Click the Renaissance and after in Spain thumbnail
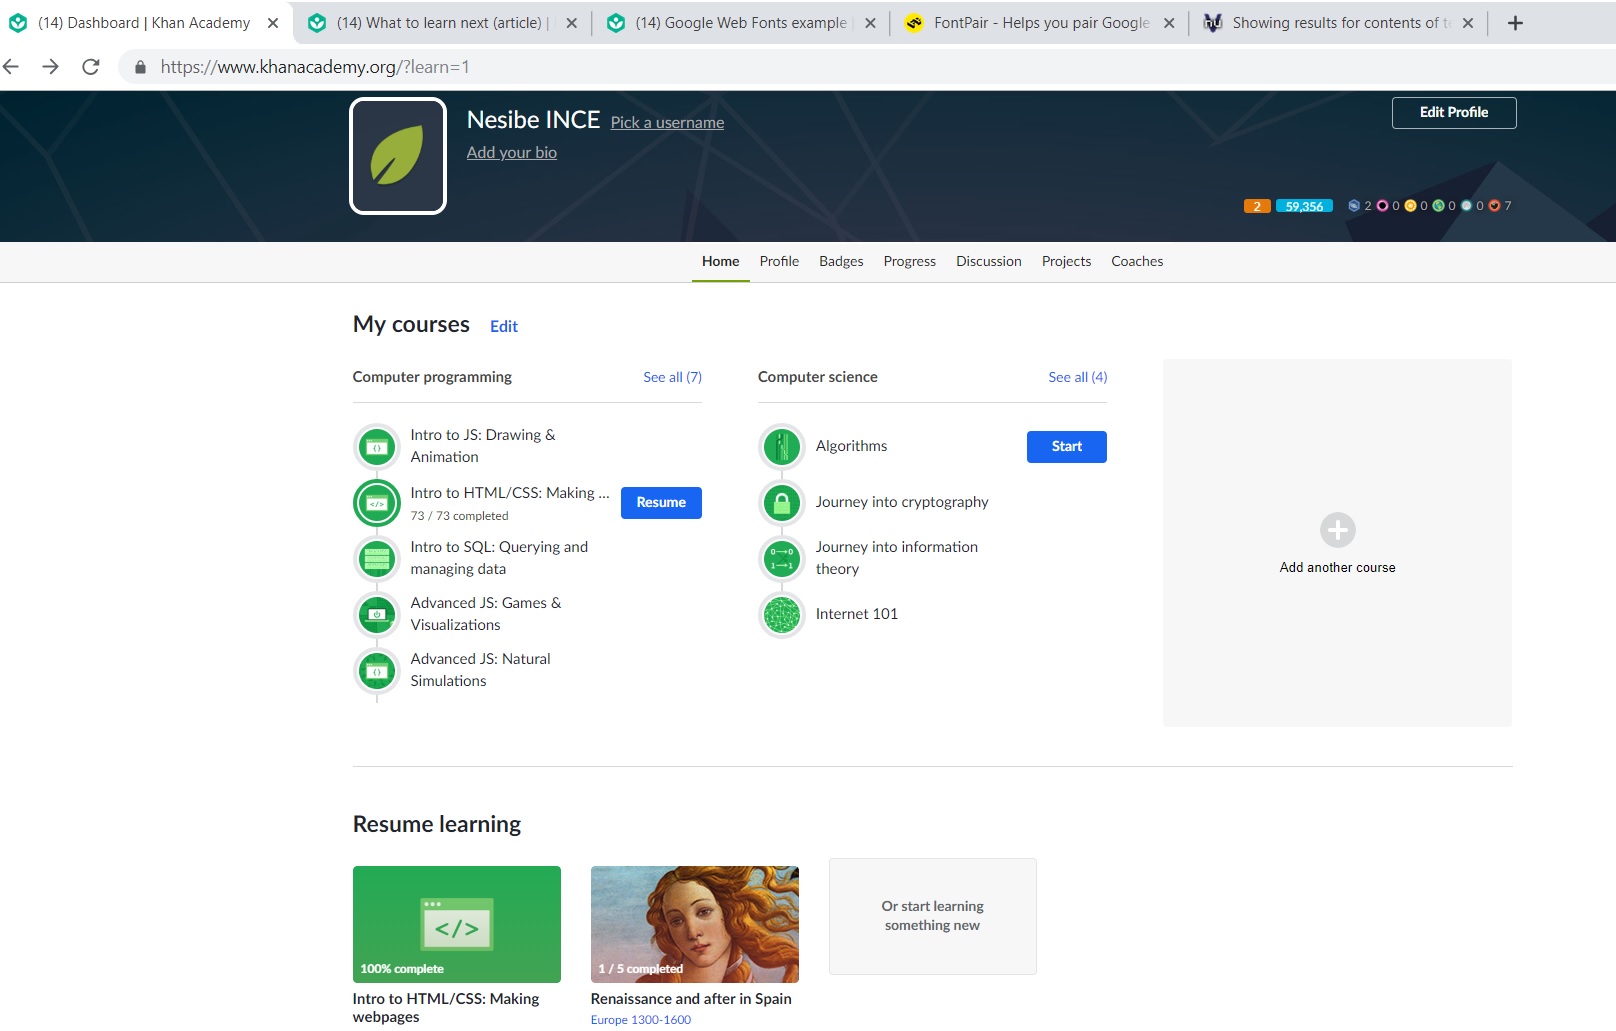 click(695, 924)
